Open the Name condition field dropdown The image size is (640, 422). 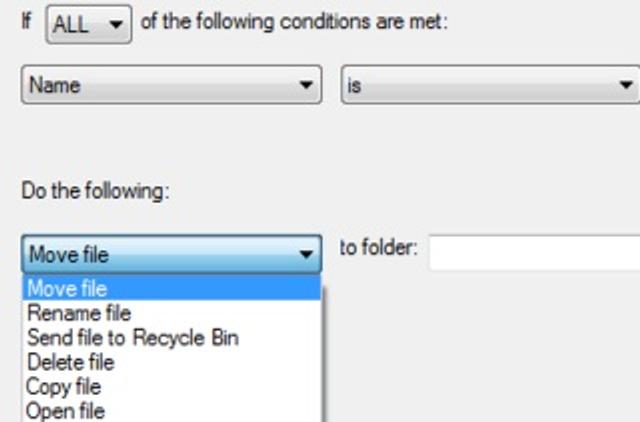(x=170, y=86)
